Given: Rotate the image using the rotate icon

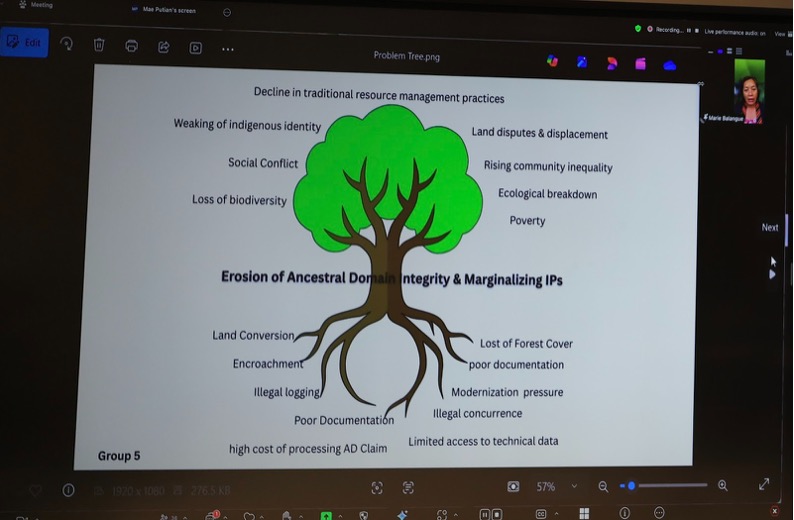Looking at the screenshot, I should point(67,44).
